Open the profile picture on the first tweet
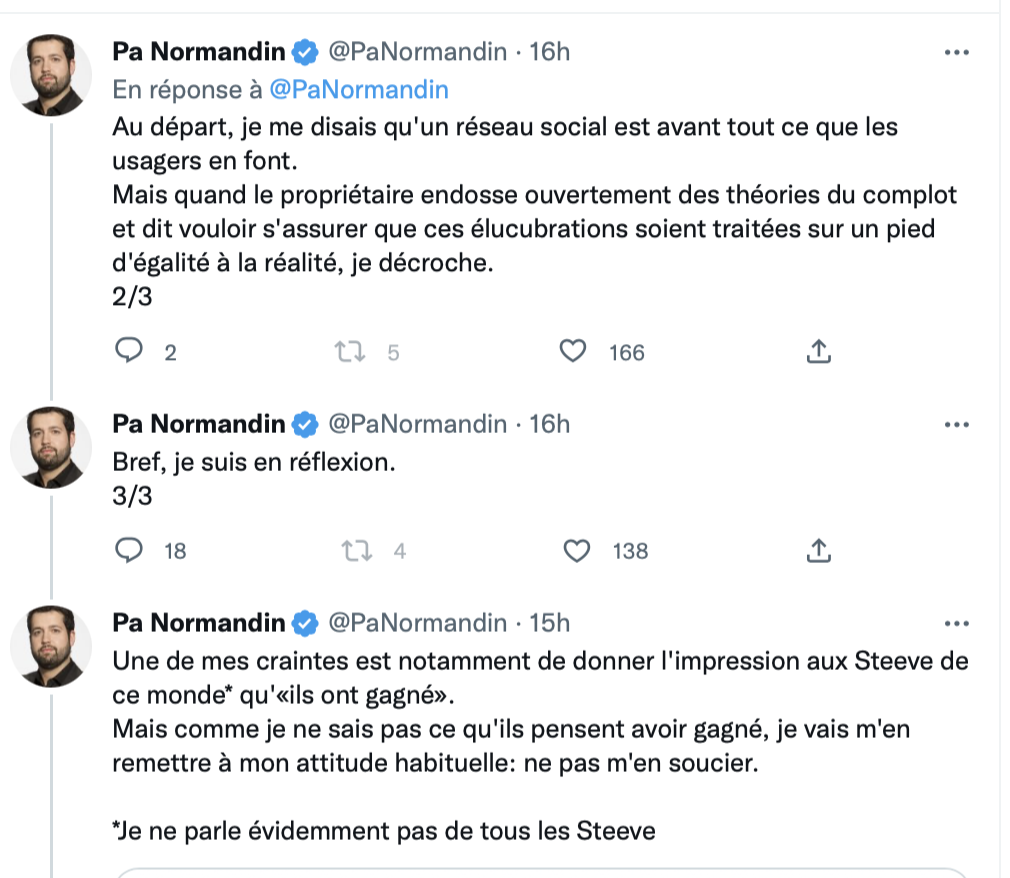 tap(52, 75)
